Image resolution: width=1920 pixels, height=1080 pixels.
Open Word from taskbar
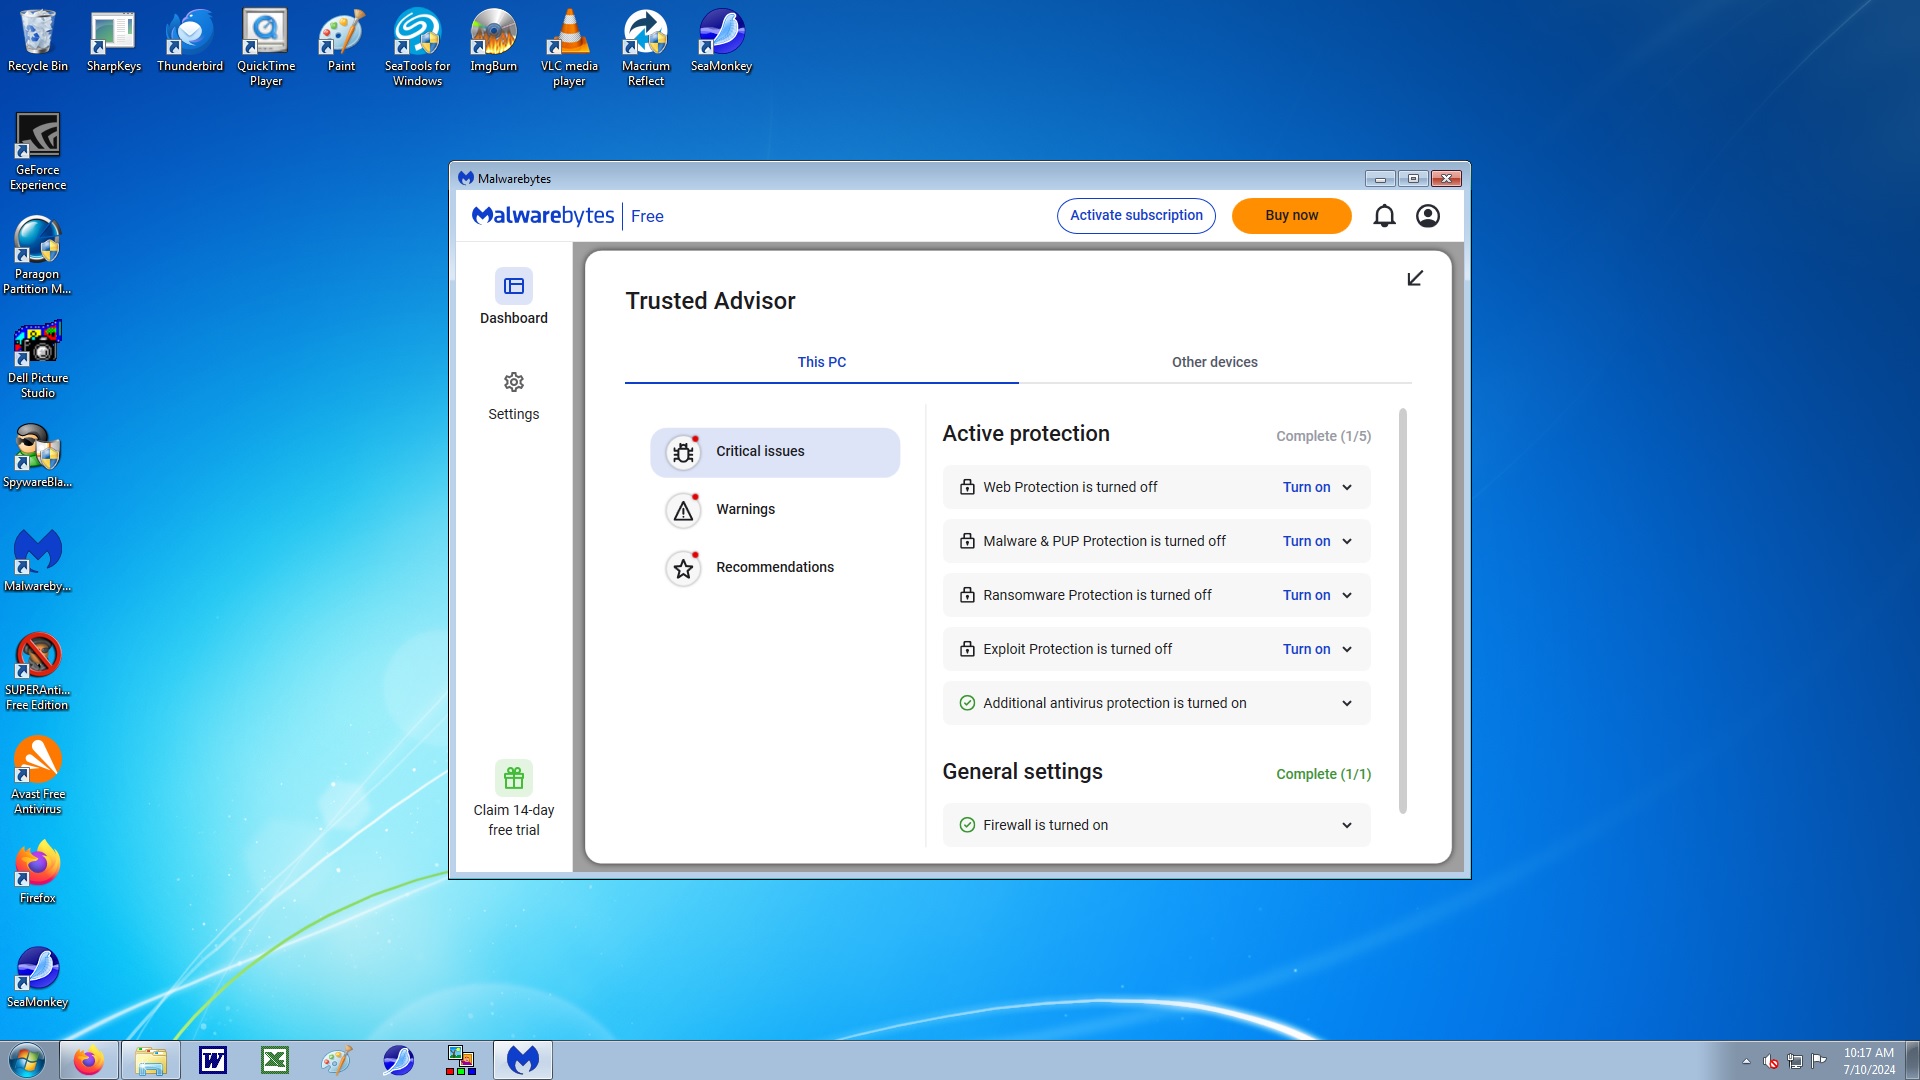pos(212,1060)
